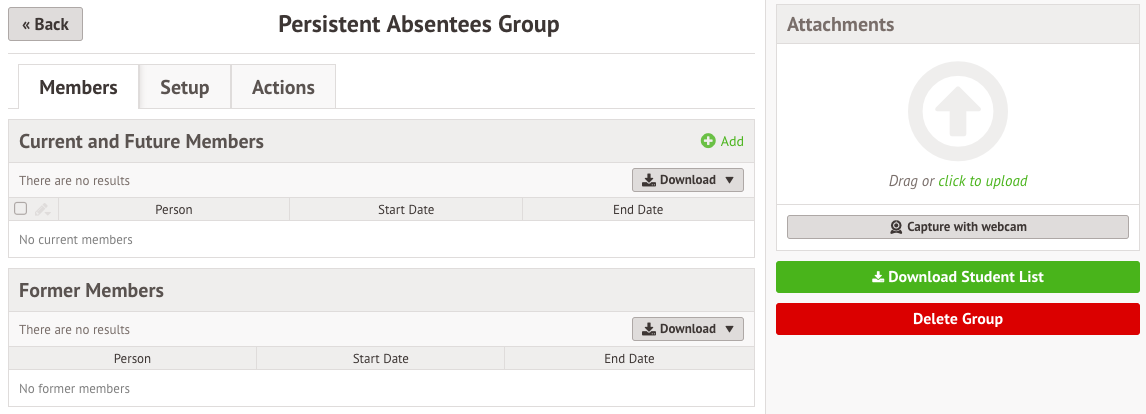Image resolution: width=1146 pixels, height=414 pixels.
Task: Tick the select-all checkbox in the members table
Action: pos(20,209)
